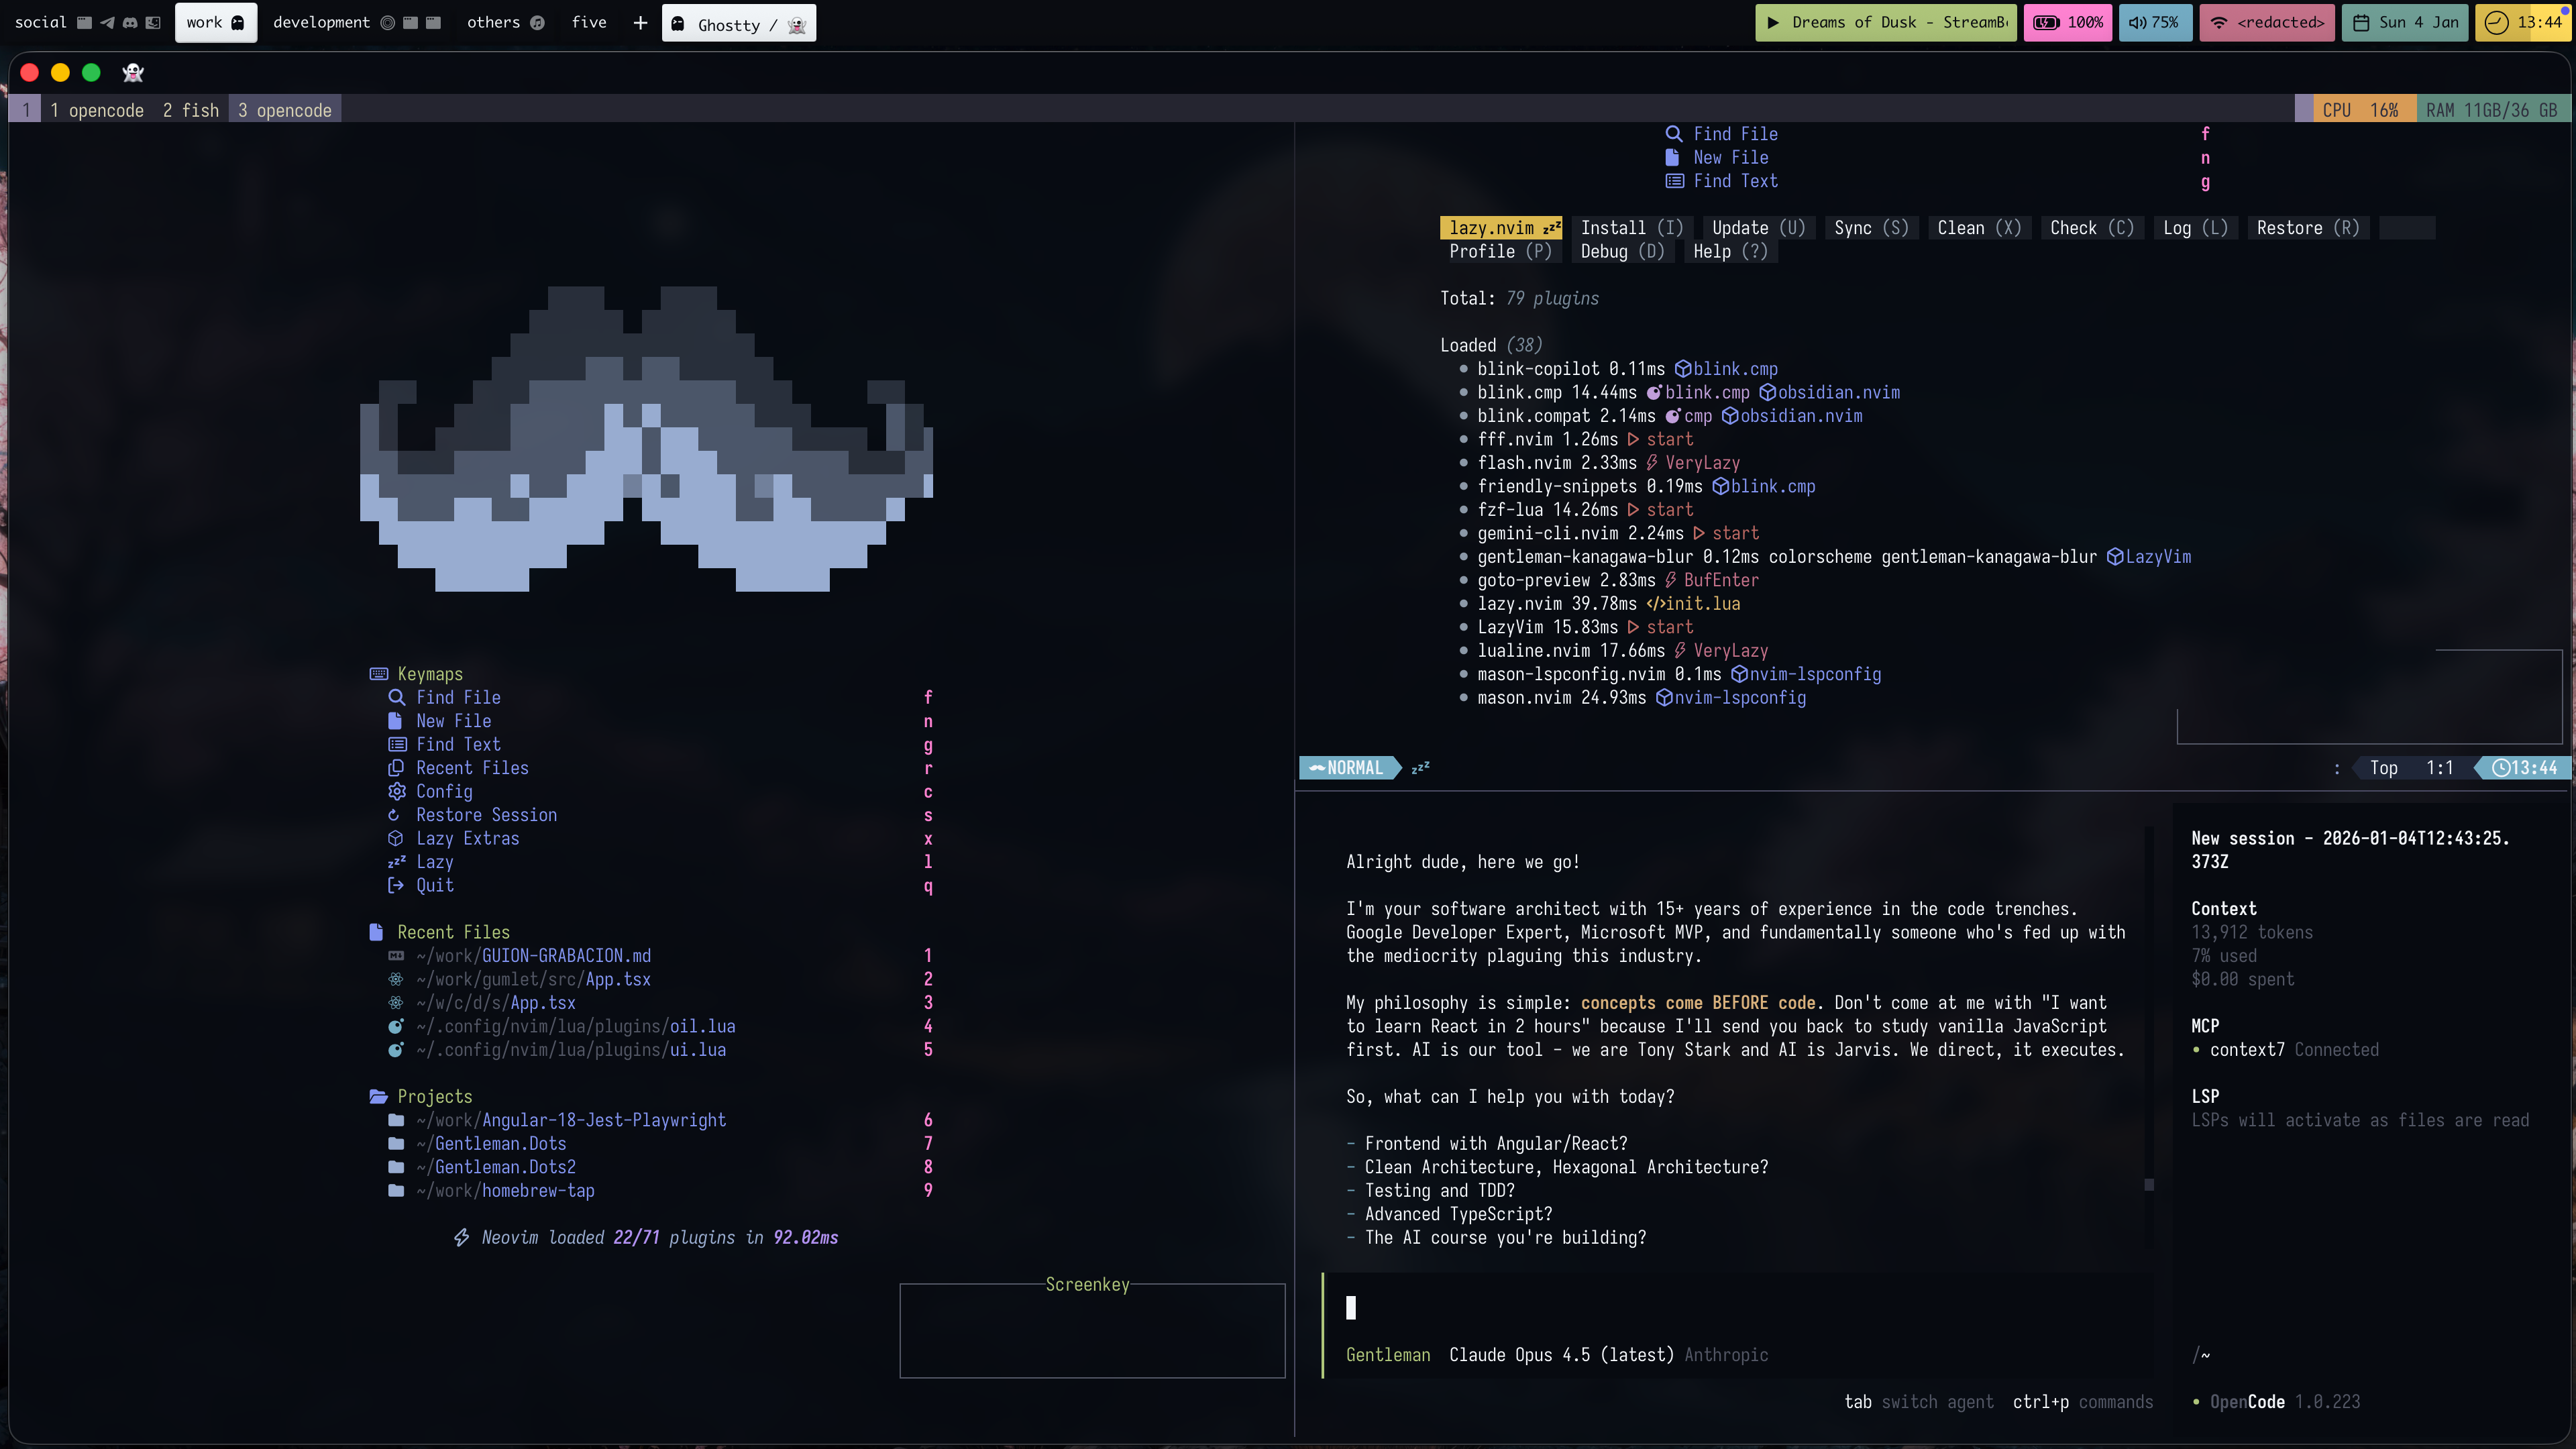This screenshot has width=2576, height=1449.
Task: Click the Recent Files copy icon under Keymaps
Action: point(396,767)
